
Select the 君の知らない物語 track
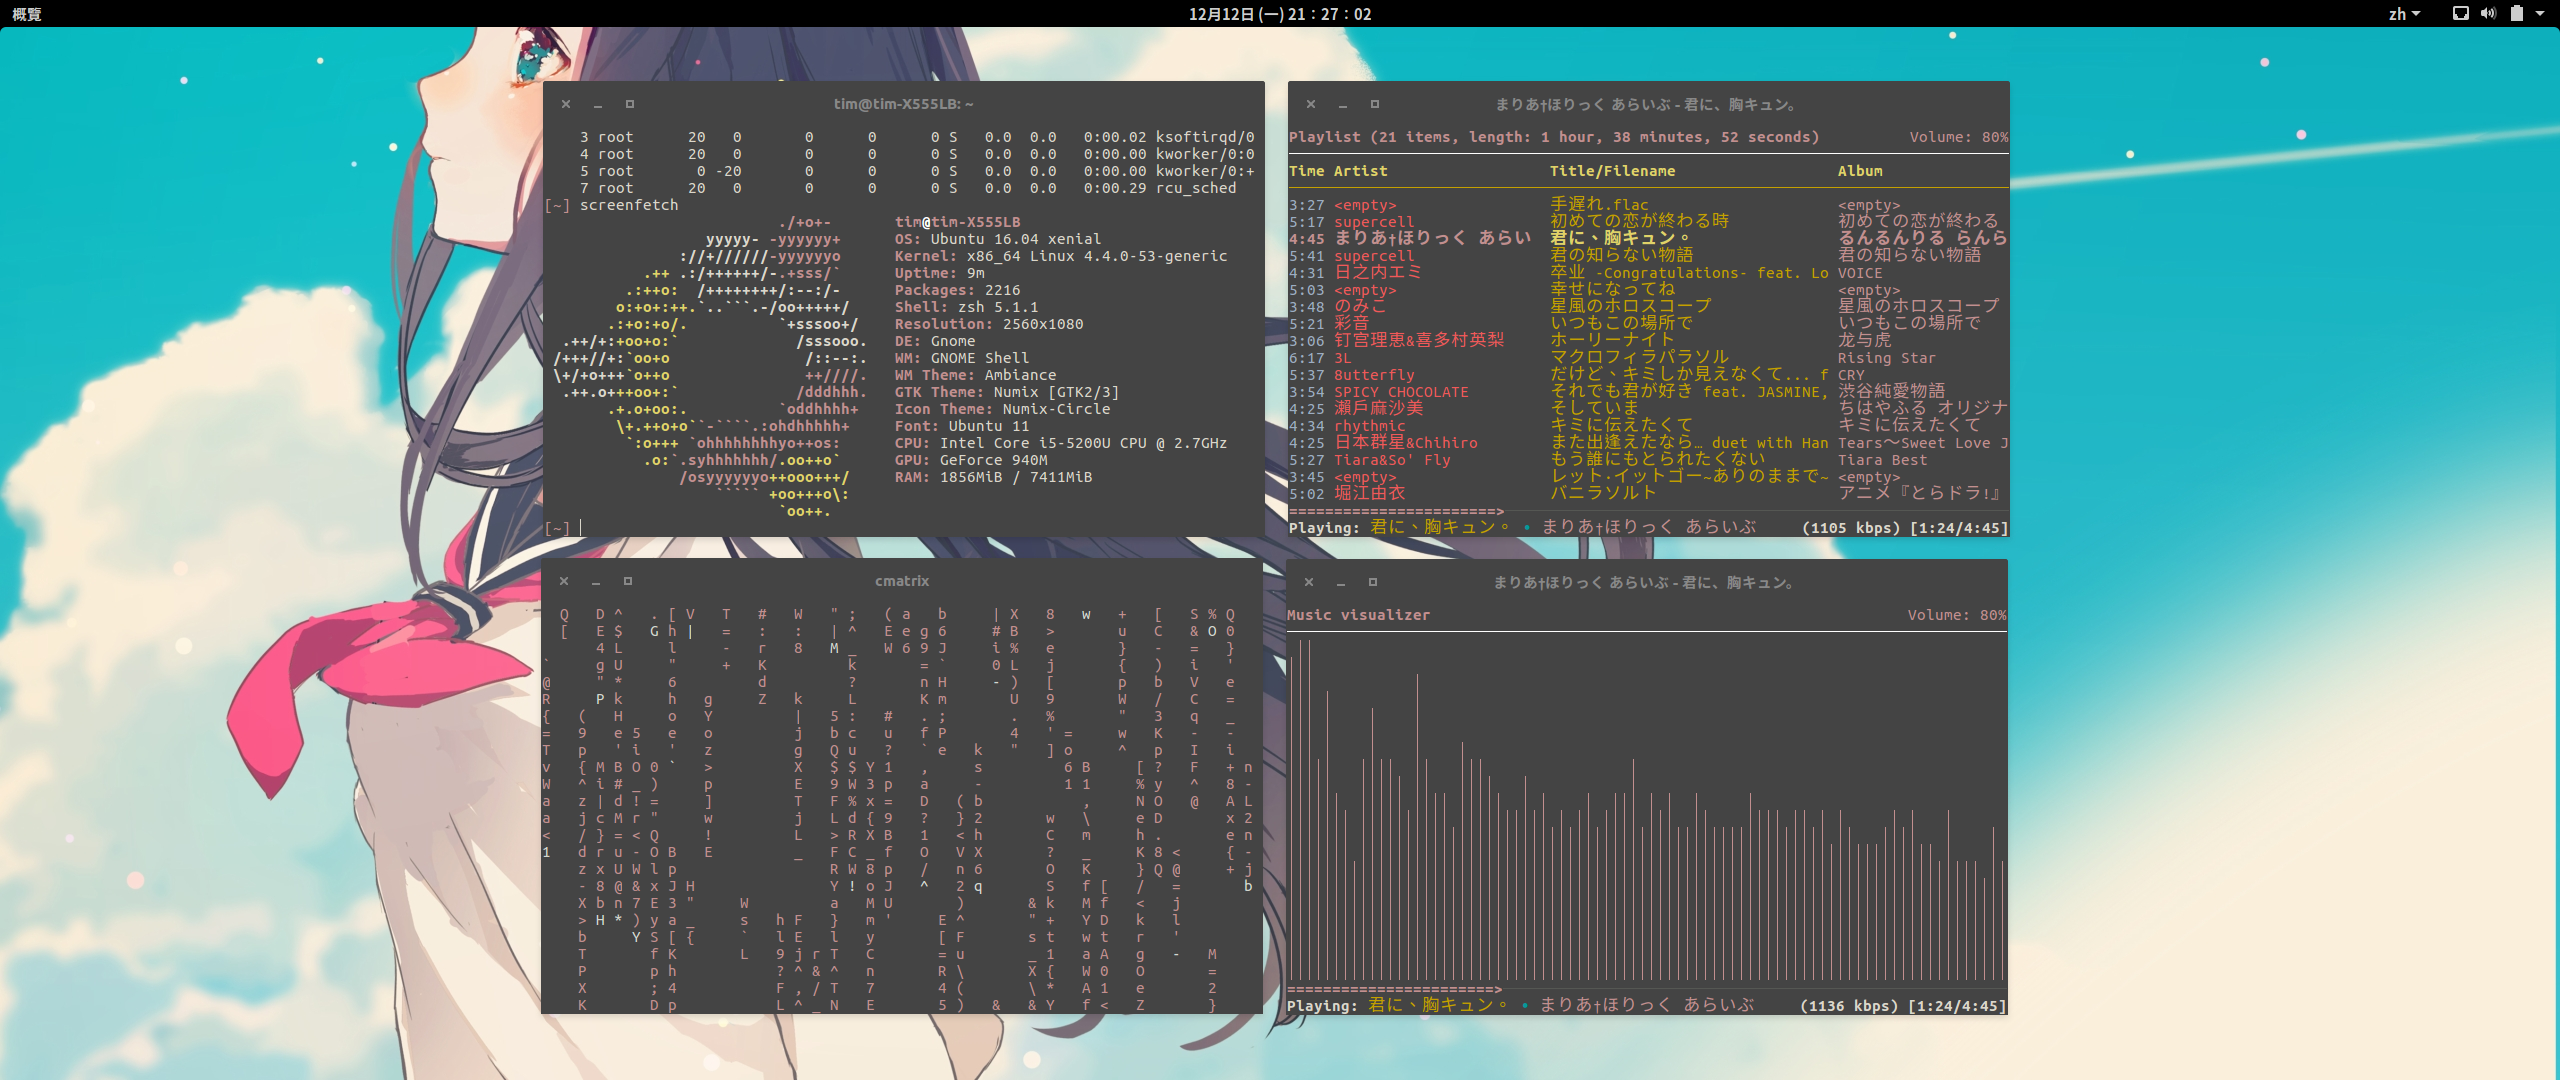[x=1648, y=256]
